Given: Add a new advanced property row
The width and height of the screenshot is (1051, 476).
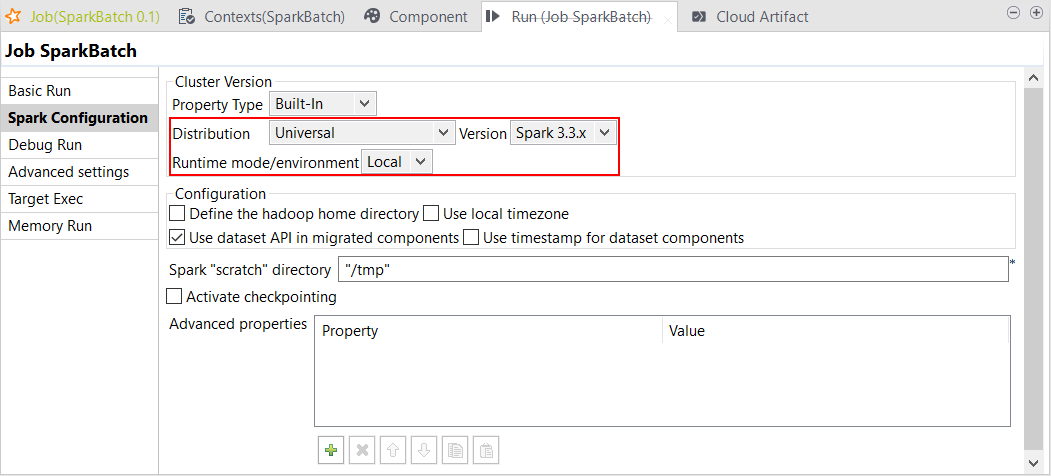Looking at the screenshot, I should (x=330, y=450).
